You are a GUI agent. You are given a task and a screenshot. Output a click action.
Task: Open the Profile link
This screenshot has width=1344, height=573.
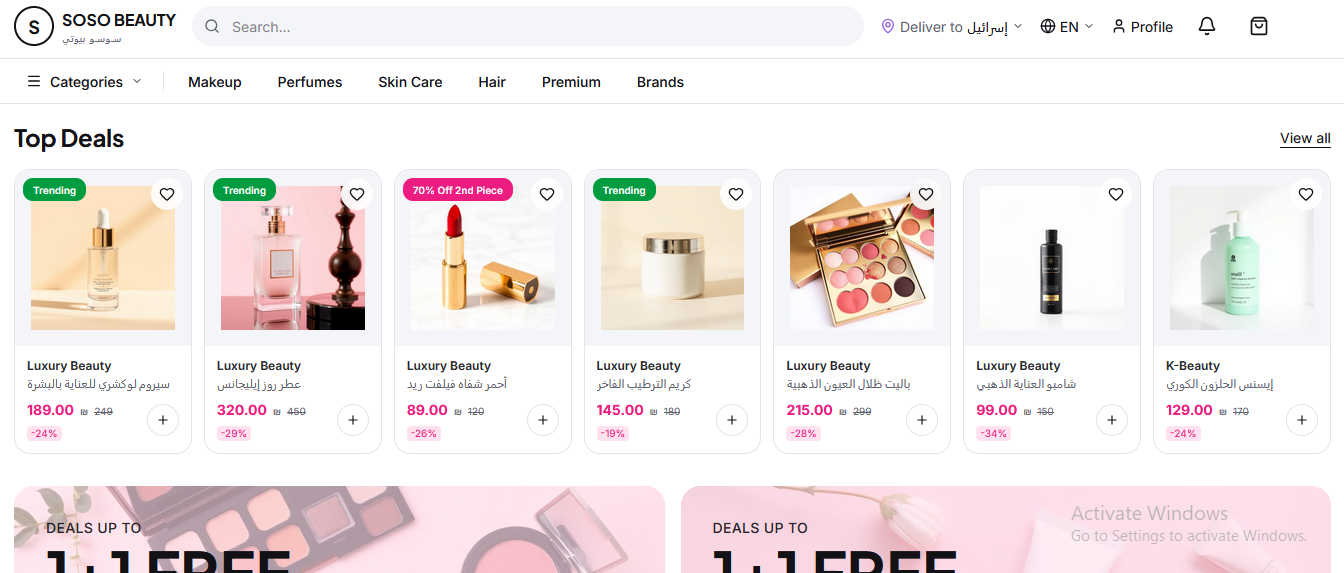pos(1143,27)
